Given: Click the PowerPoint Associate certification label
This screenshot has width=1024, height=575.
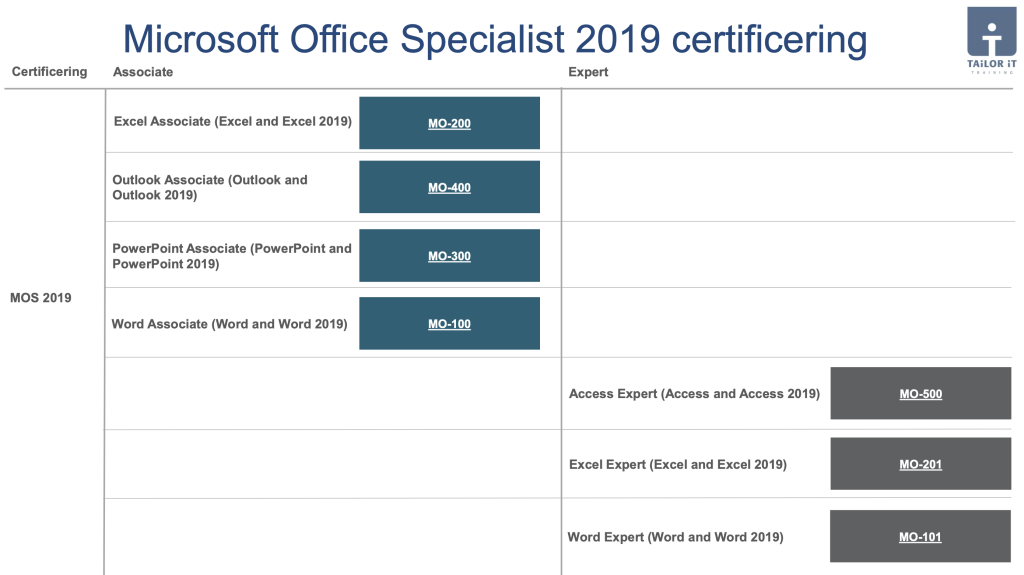Looking at the screenshot, I should point(232,256).
